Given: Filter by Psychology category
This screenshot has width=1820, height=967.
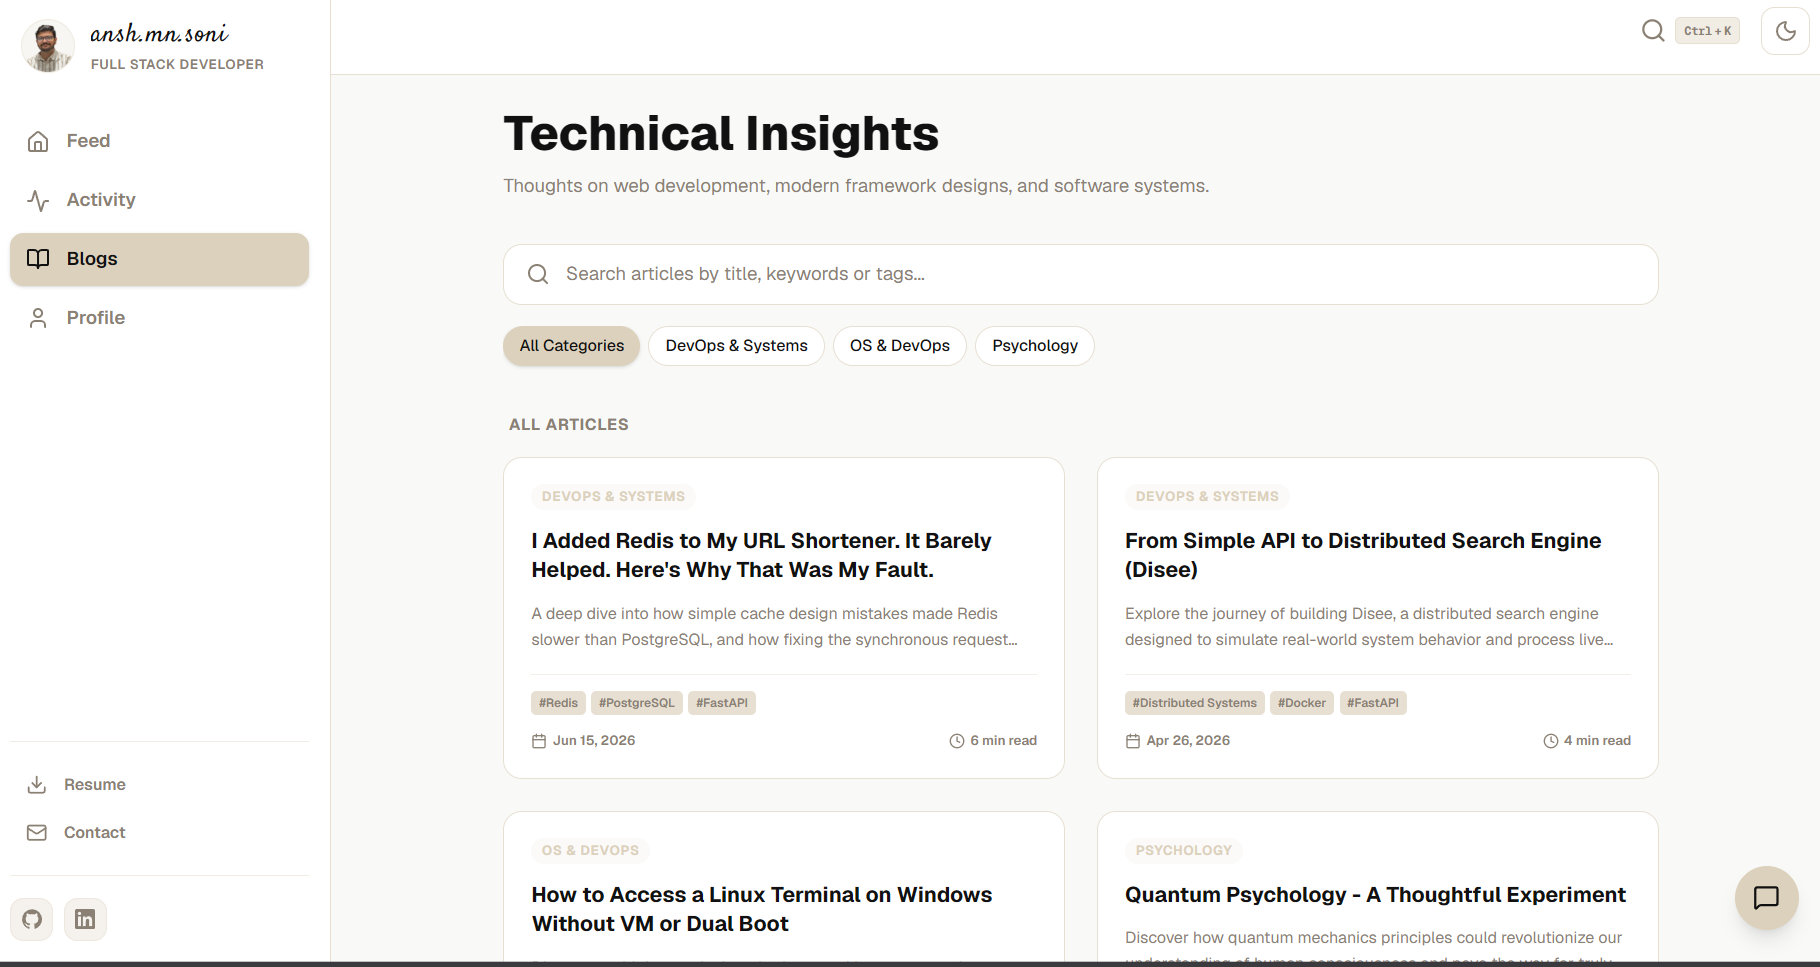Looking at the screenshot, I should pyautogui.click(x=1035, y=346).
